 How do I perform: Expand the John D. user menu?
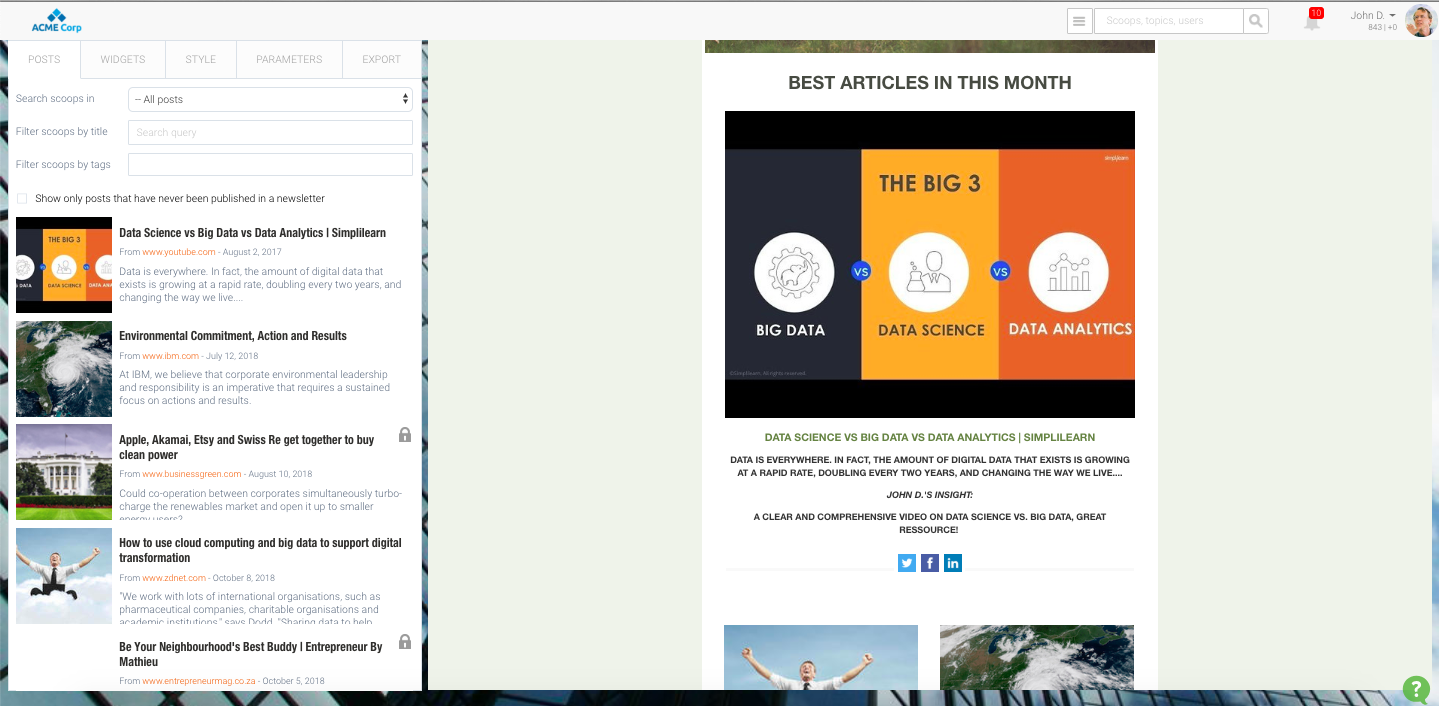pos(1372,15)
